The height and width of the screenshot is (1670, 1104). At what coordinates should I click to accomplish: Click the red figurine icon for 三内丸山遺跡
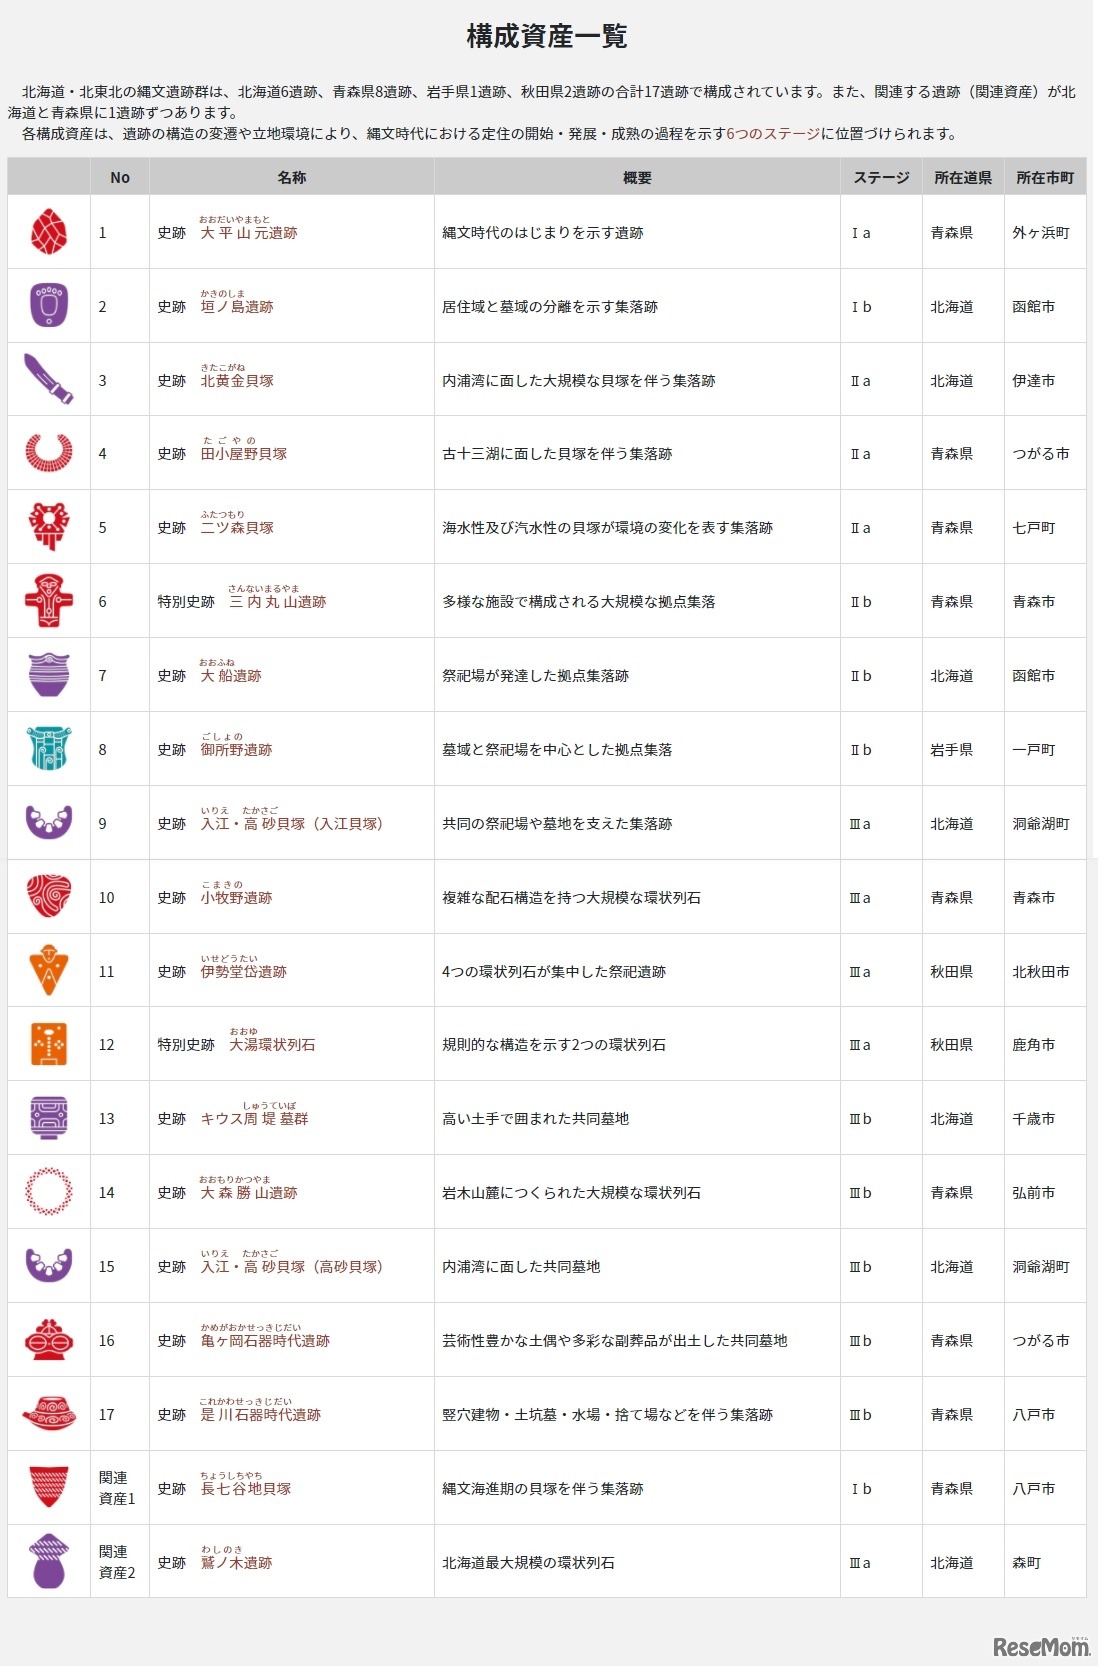pos(48,602)
